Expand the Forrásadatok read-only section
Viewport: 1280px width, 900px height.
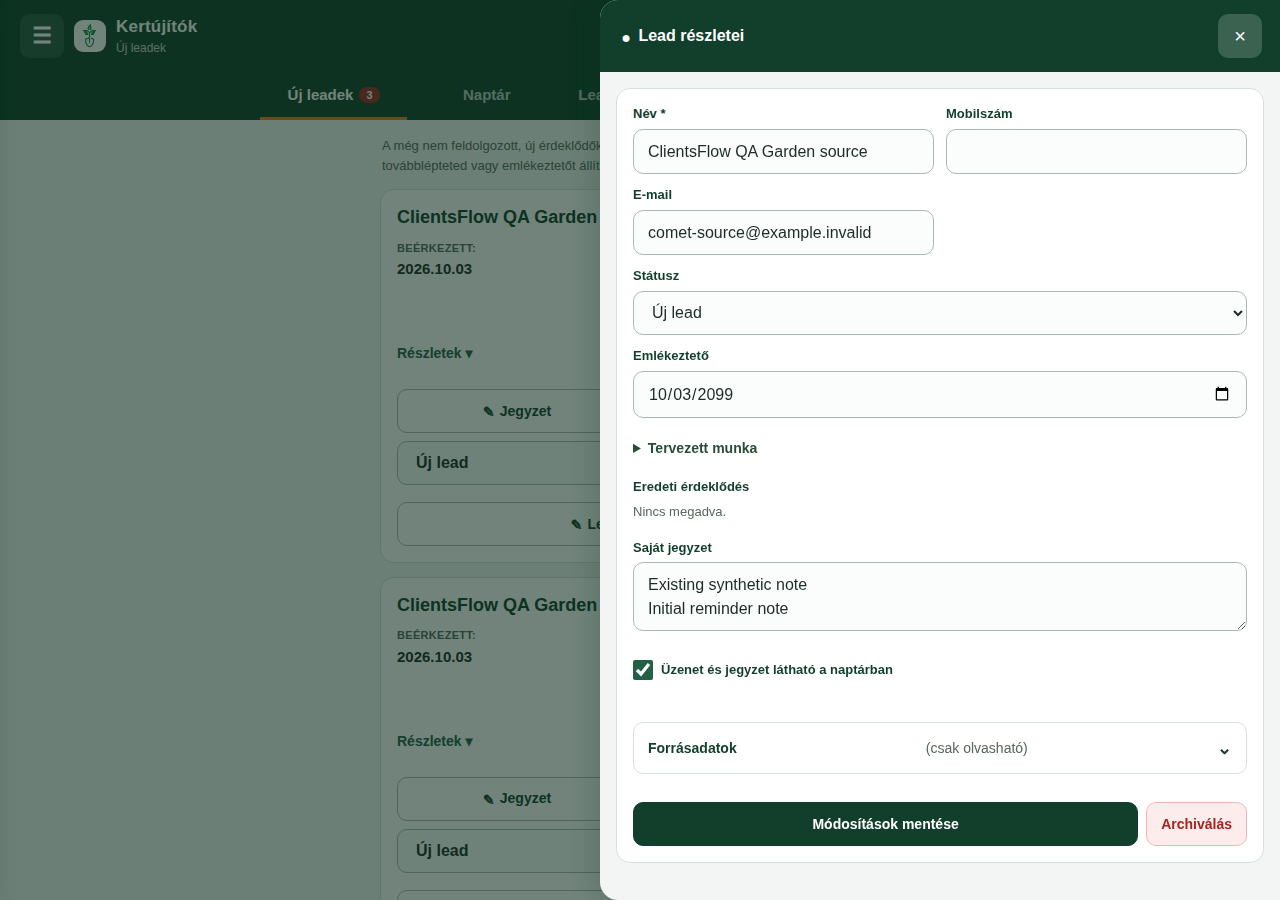coord(940,748)
